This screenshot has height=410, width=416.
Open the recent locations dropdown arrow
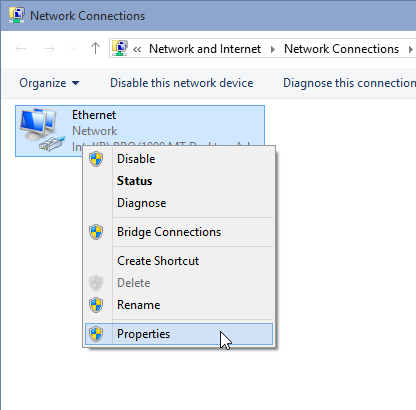click(x=73, y=49)
